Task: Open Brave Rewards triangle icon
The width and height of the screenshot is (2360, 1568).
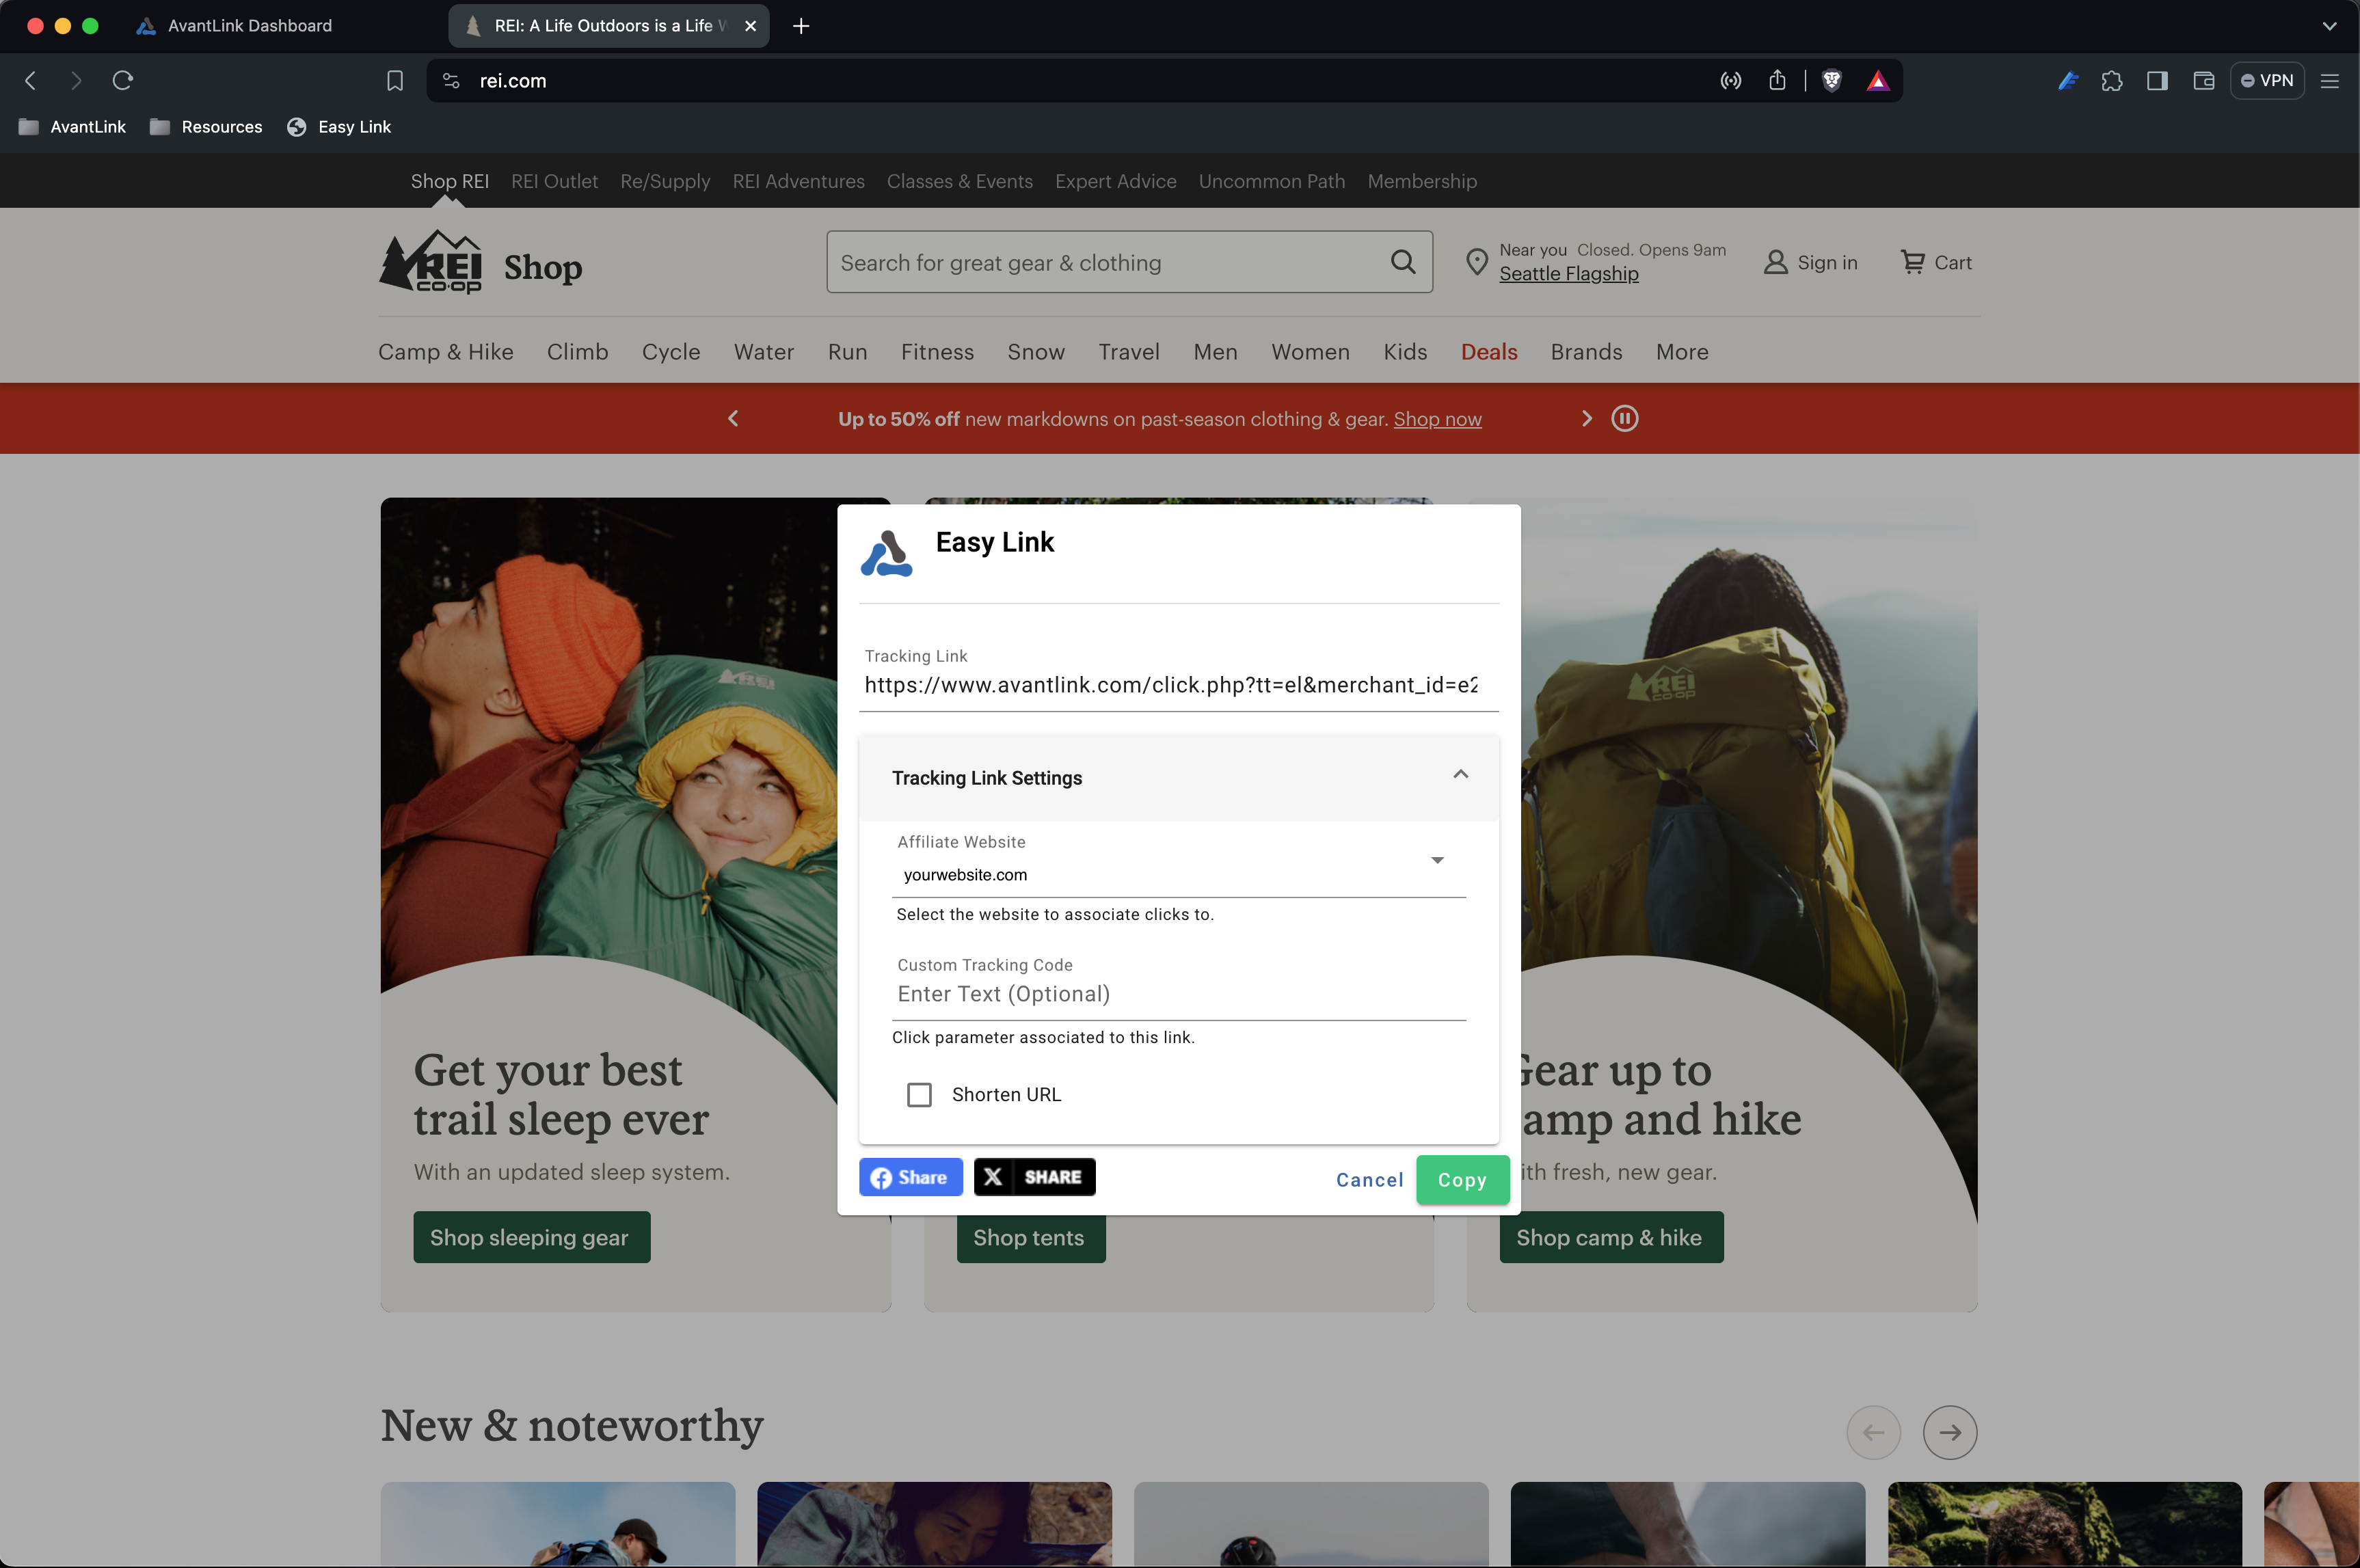Action: (x=1878, y=81)
